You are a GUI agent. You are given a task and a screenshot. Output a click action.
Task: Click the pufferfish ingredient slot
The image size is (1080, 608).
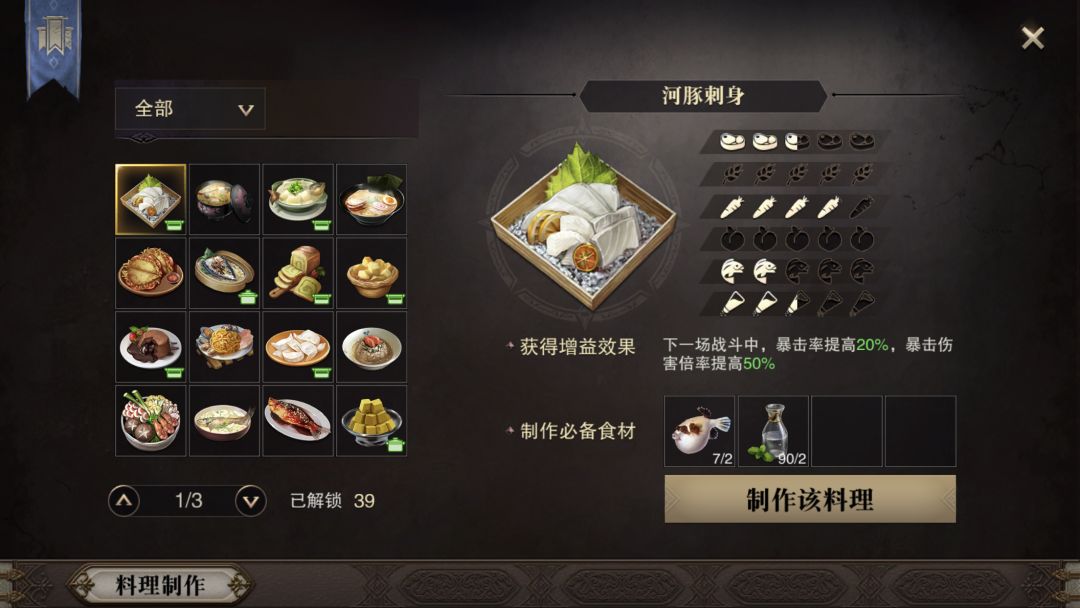[700, 431]
